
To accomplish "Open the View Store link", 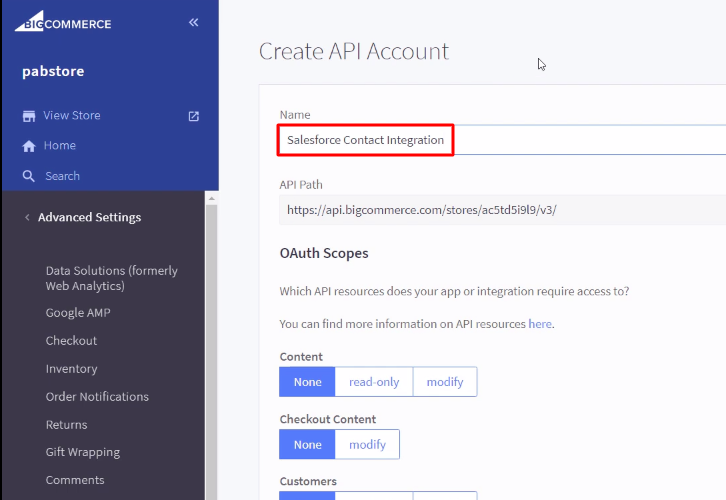I will (72, 115).
